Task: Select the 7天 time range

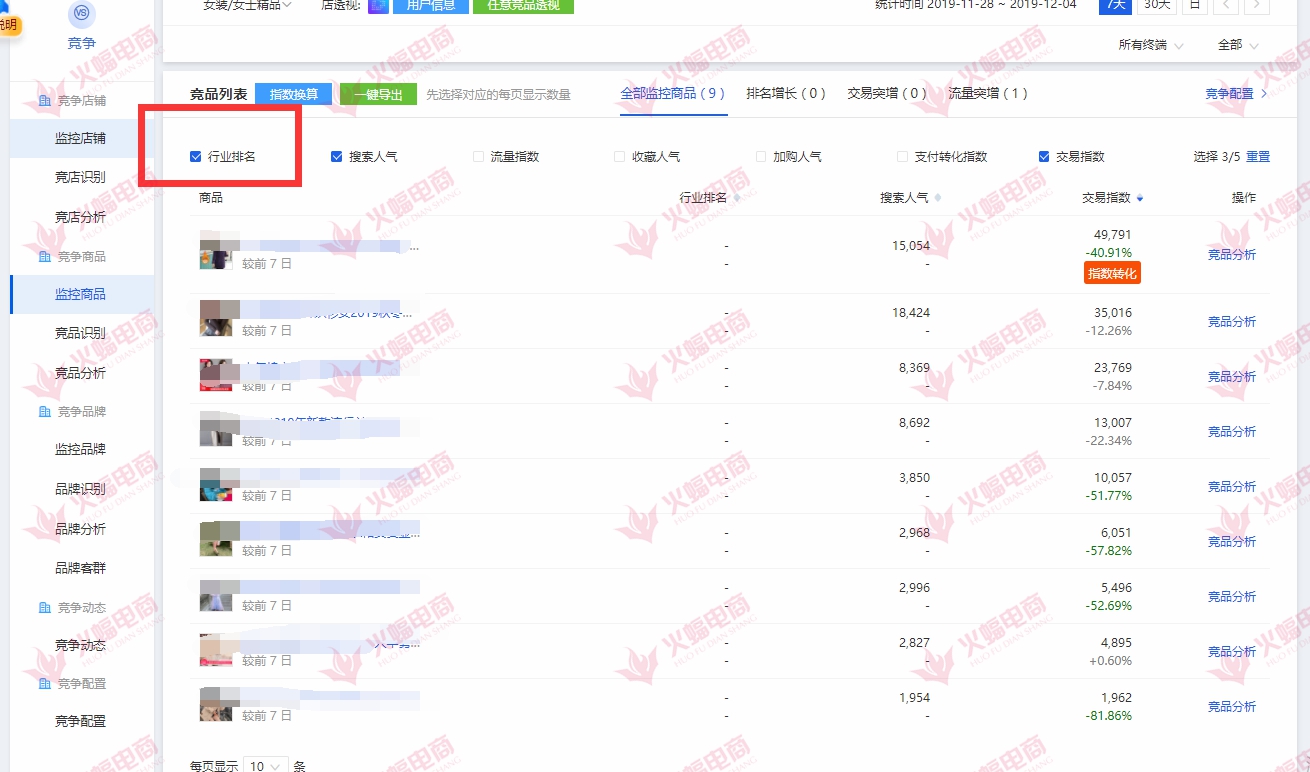Action: [x=1116, y=5]
